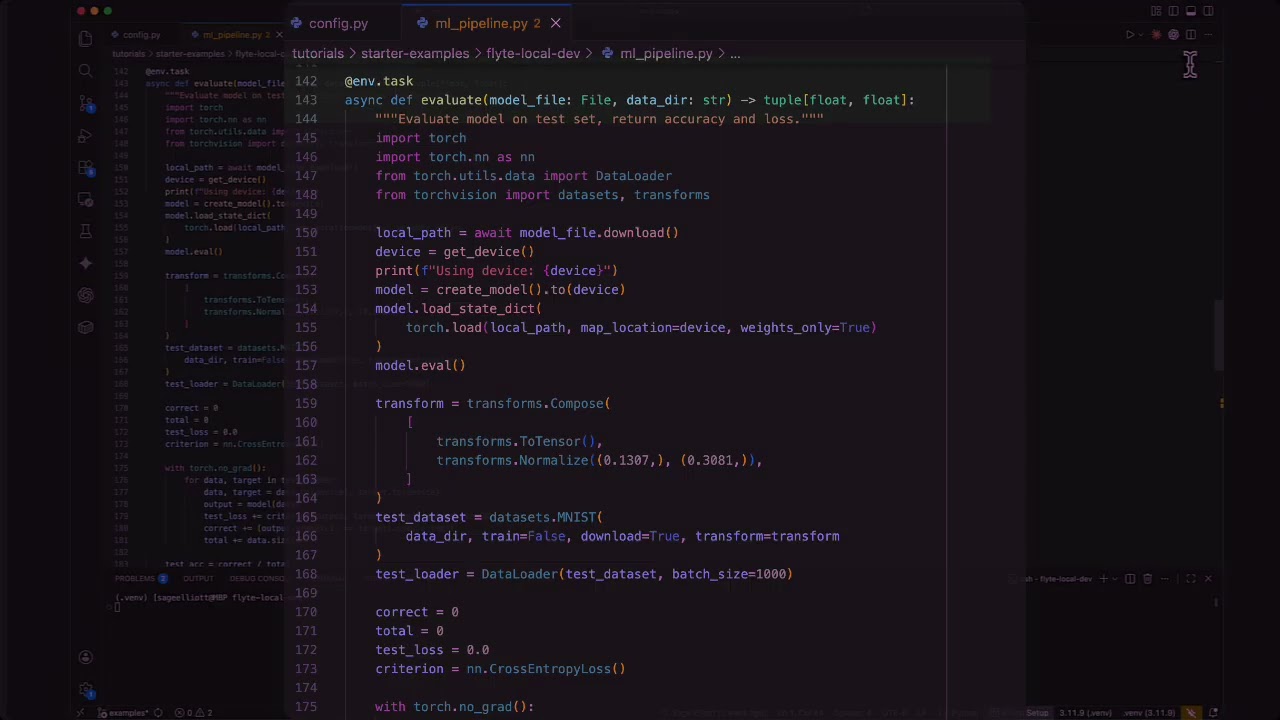Kill the terminal with the trash icon
Image resolution: width=1280 pixels, height=720 pixels.
(1148, 578)
